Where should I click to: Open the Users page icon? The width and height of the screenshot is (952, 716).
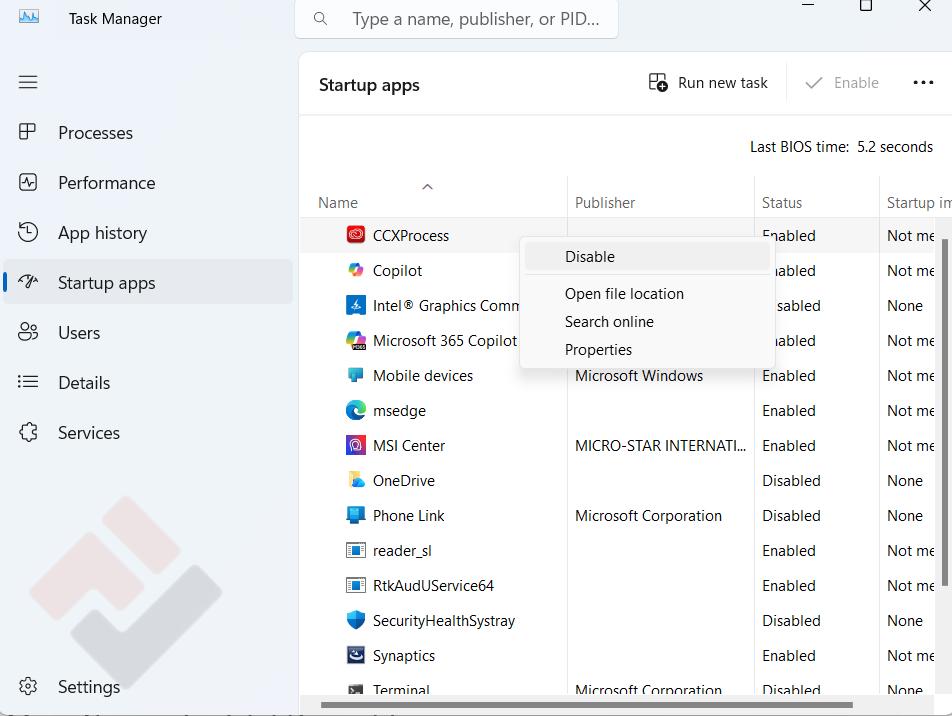point(28,332)
